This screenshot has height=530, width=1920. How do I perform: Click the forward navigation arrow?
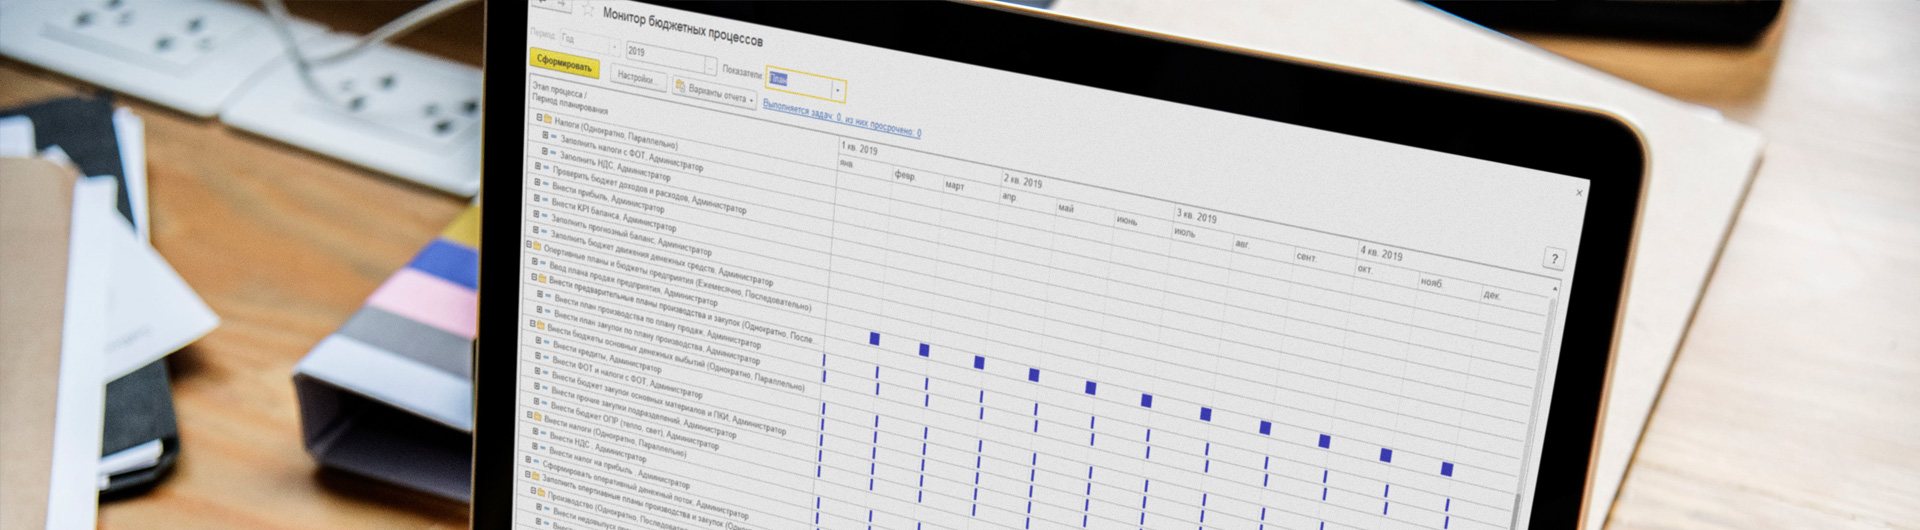pos(563,5)
